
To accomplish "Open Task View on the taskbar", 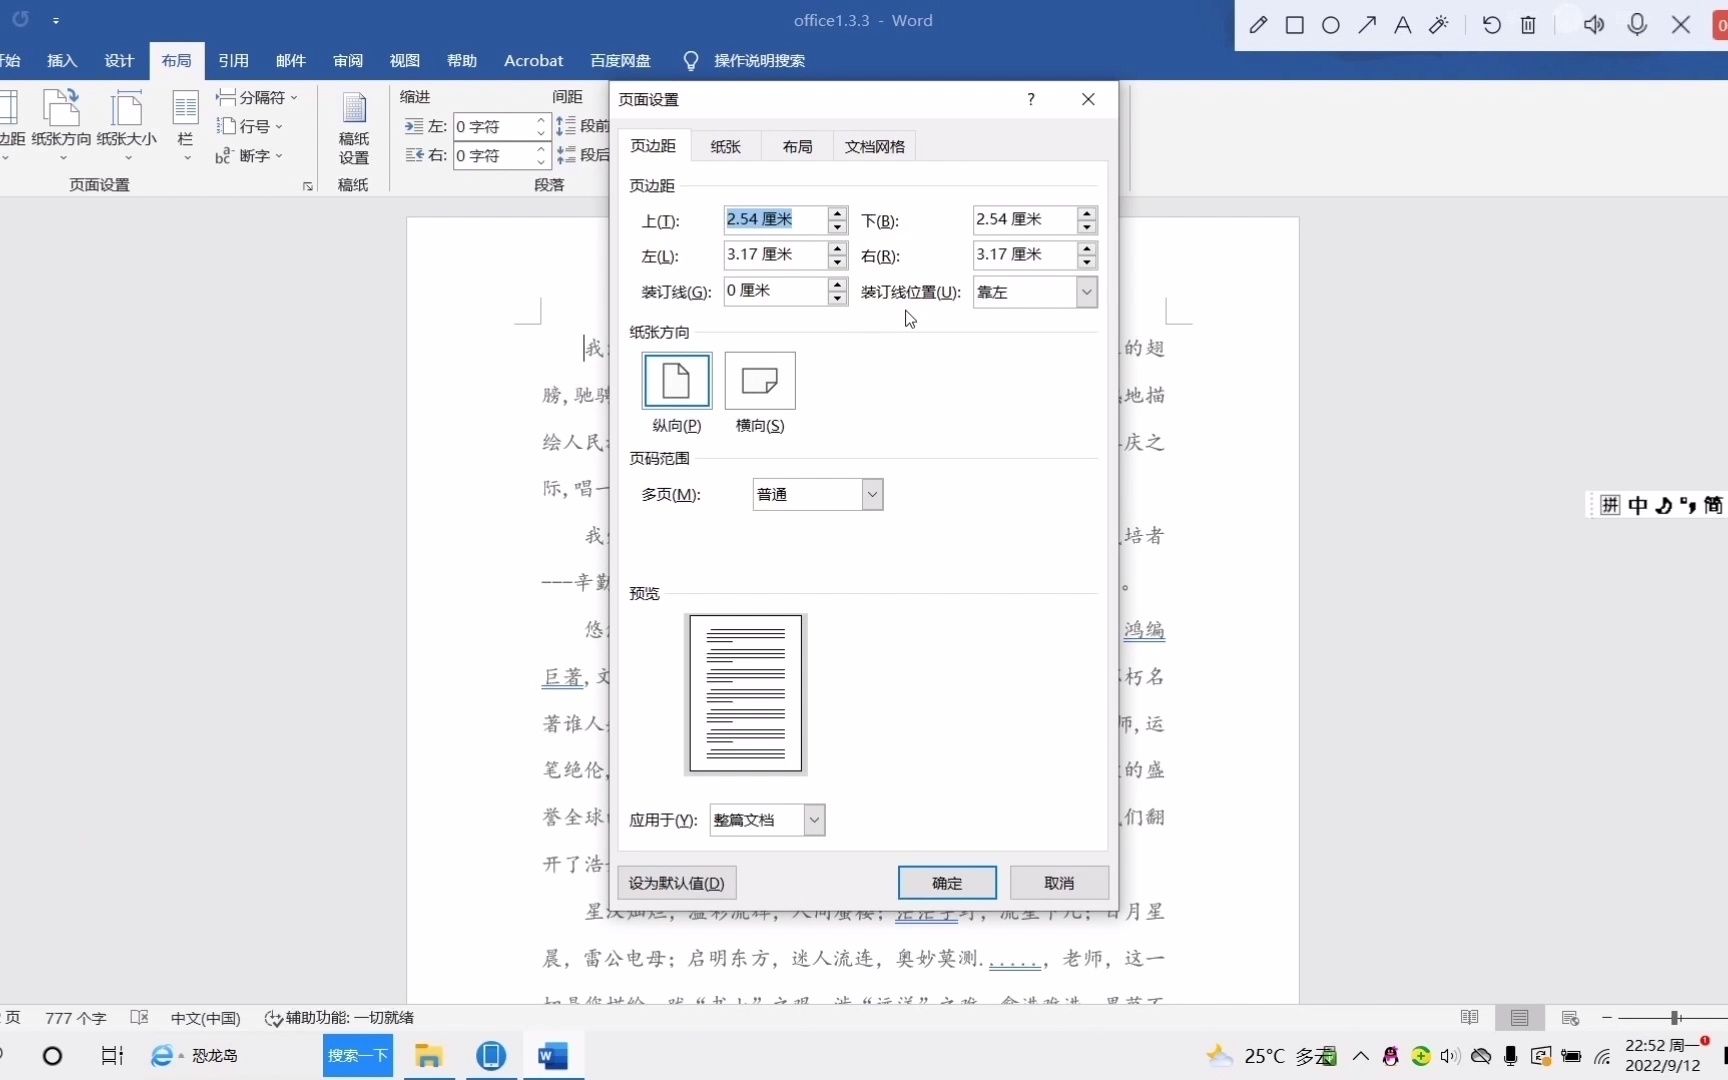I will (112, 1056).
